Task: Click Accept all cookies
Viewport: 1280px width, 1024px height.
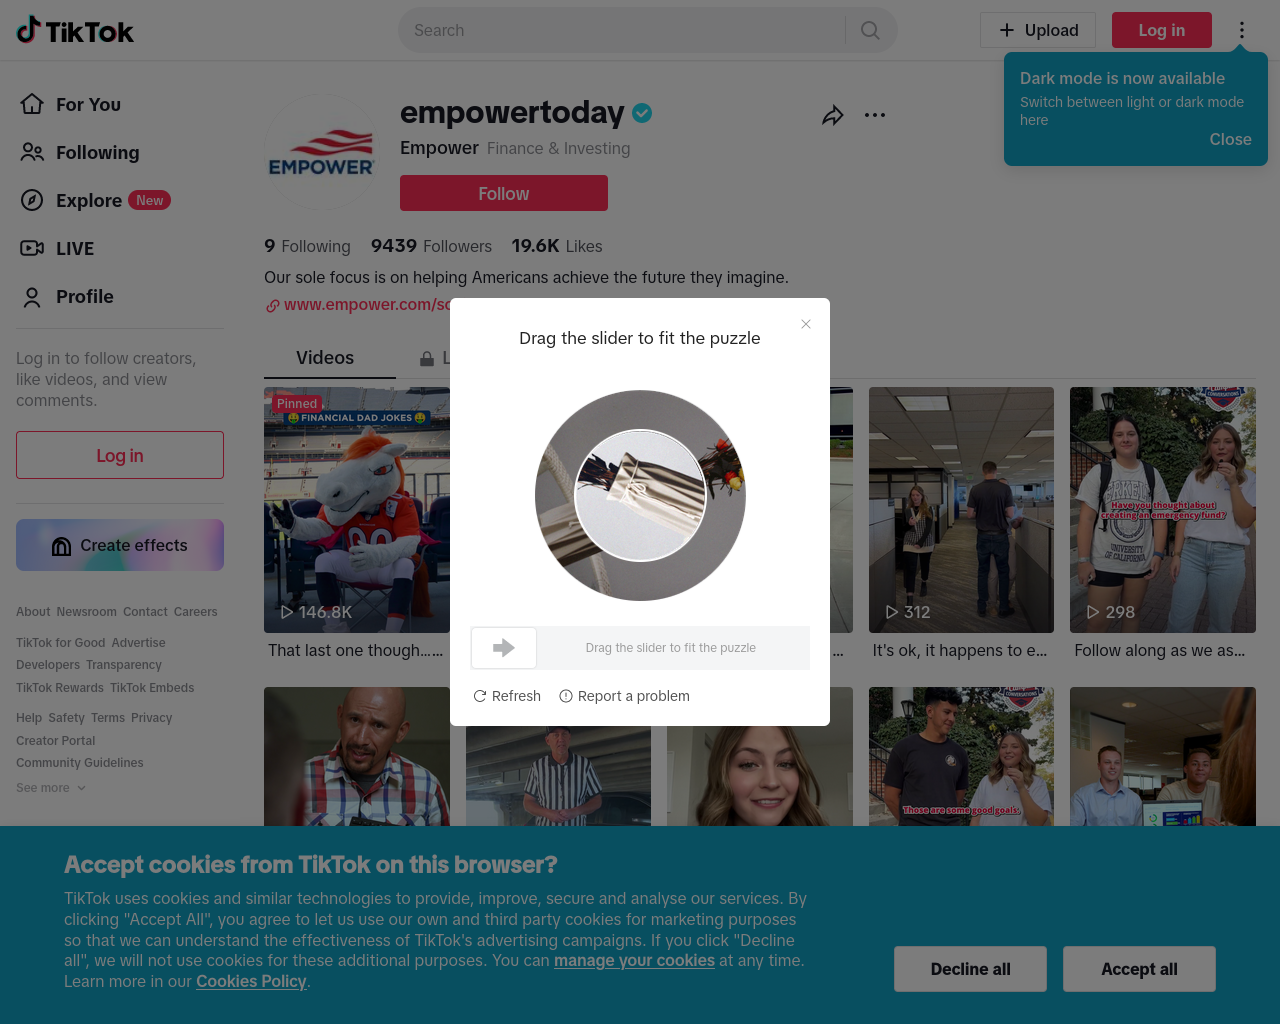Action: tap(1139, 969)
